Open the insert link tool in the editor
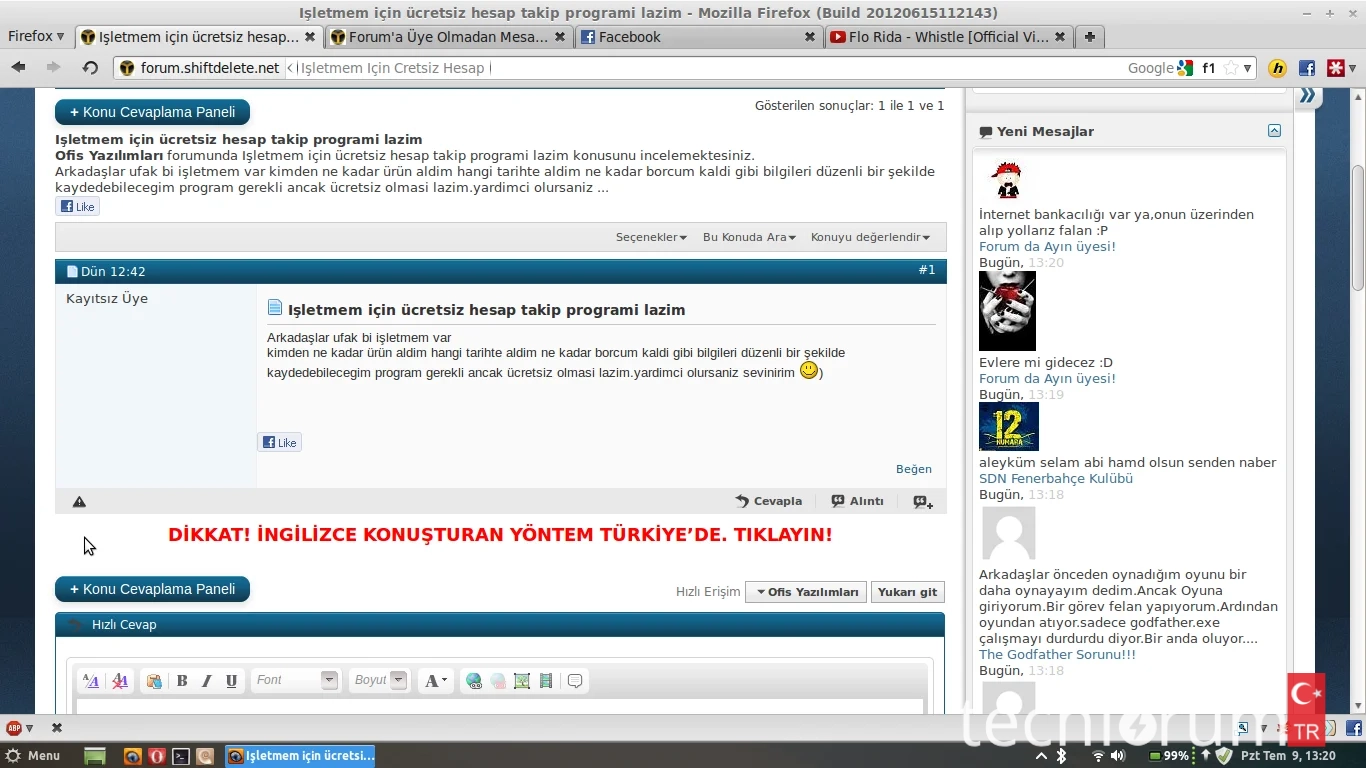This screenshot has width=1366, height=768. (x=473, y=681)
